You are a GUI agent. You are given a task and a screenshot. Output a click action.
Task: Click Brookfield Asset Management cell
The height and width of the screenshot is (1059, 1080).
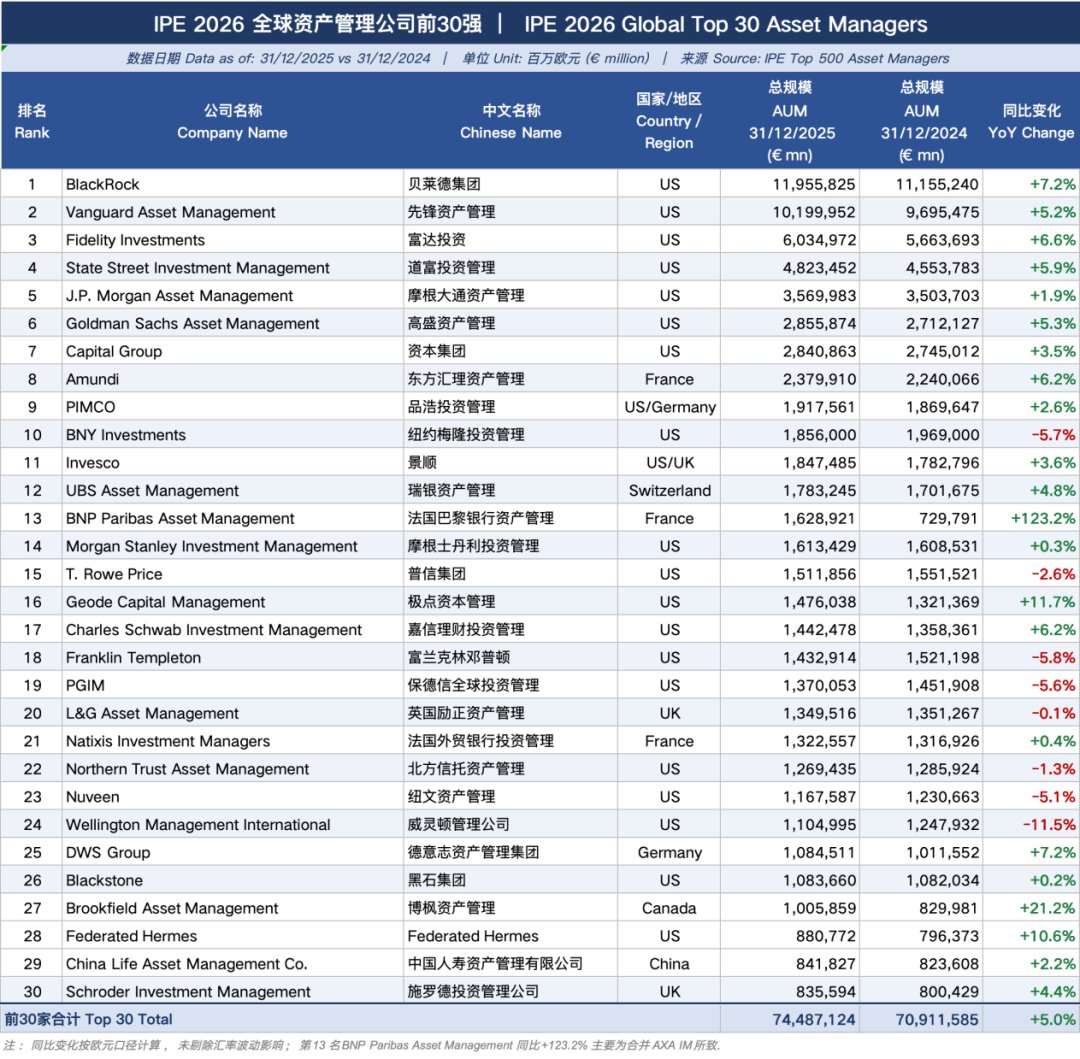(233, 908)
